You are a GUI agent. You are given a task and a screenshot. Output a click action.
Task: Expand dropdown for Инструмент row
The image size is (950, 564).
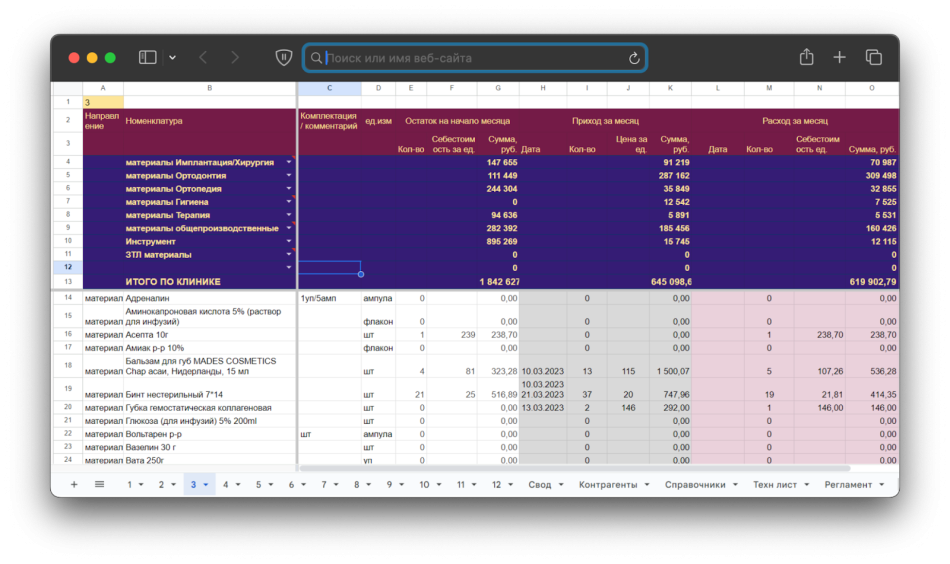289,241
